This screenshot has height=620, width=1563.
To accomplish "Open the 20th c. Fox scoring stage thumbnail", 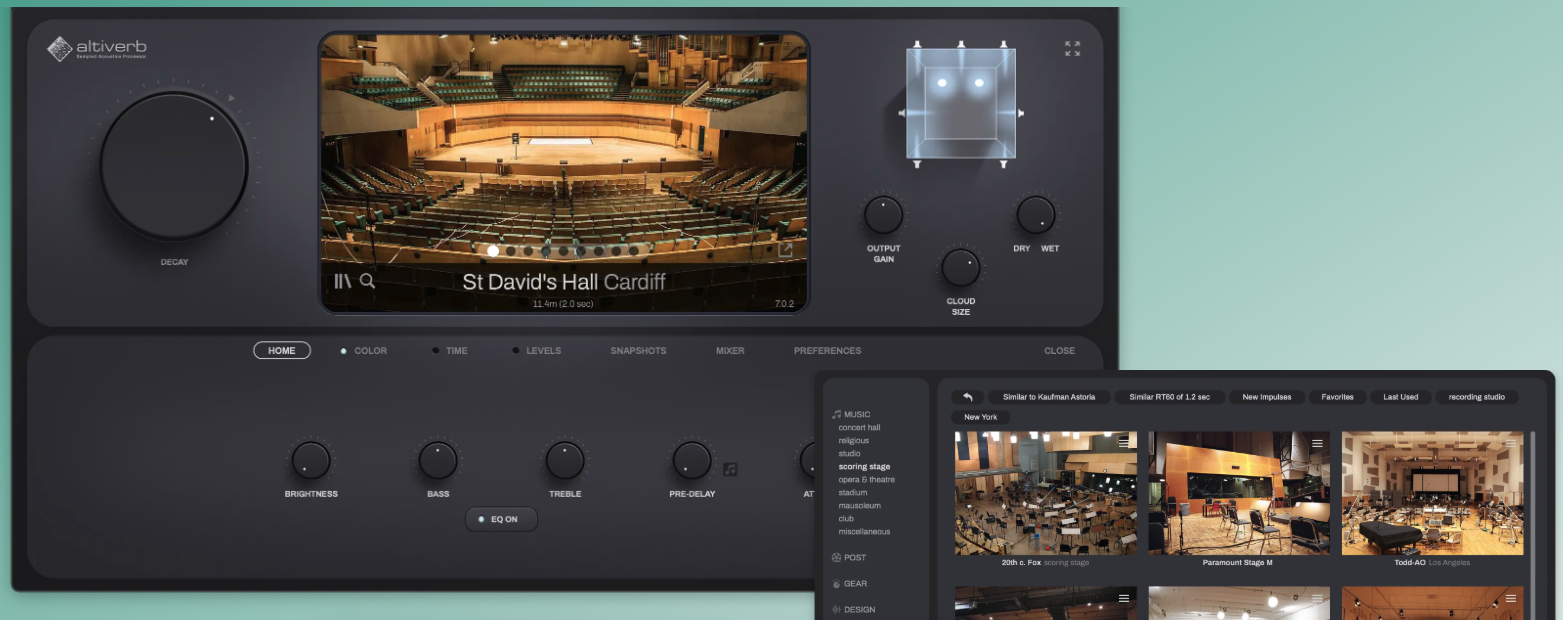I will [1045, 493].
